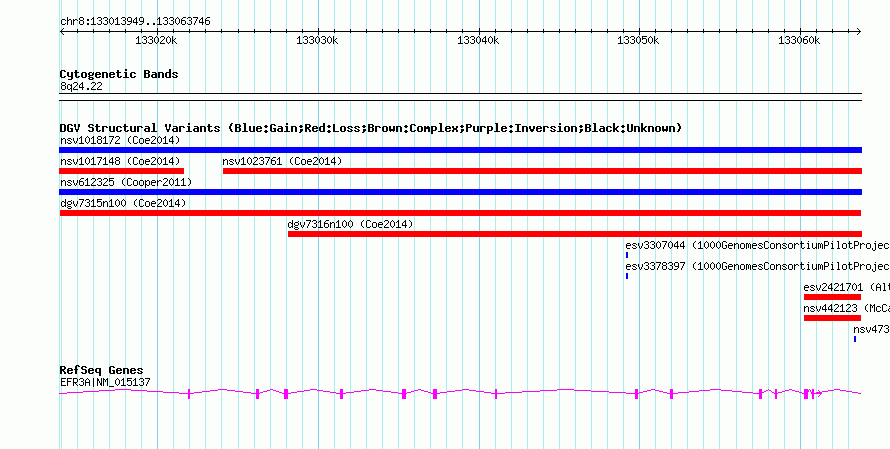Open the nsv442123 variant label
890x449 pixels.
[x=846, y=308]
